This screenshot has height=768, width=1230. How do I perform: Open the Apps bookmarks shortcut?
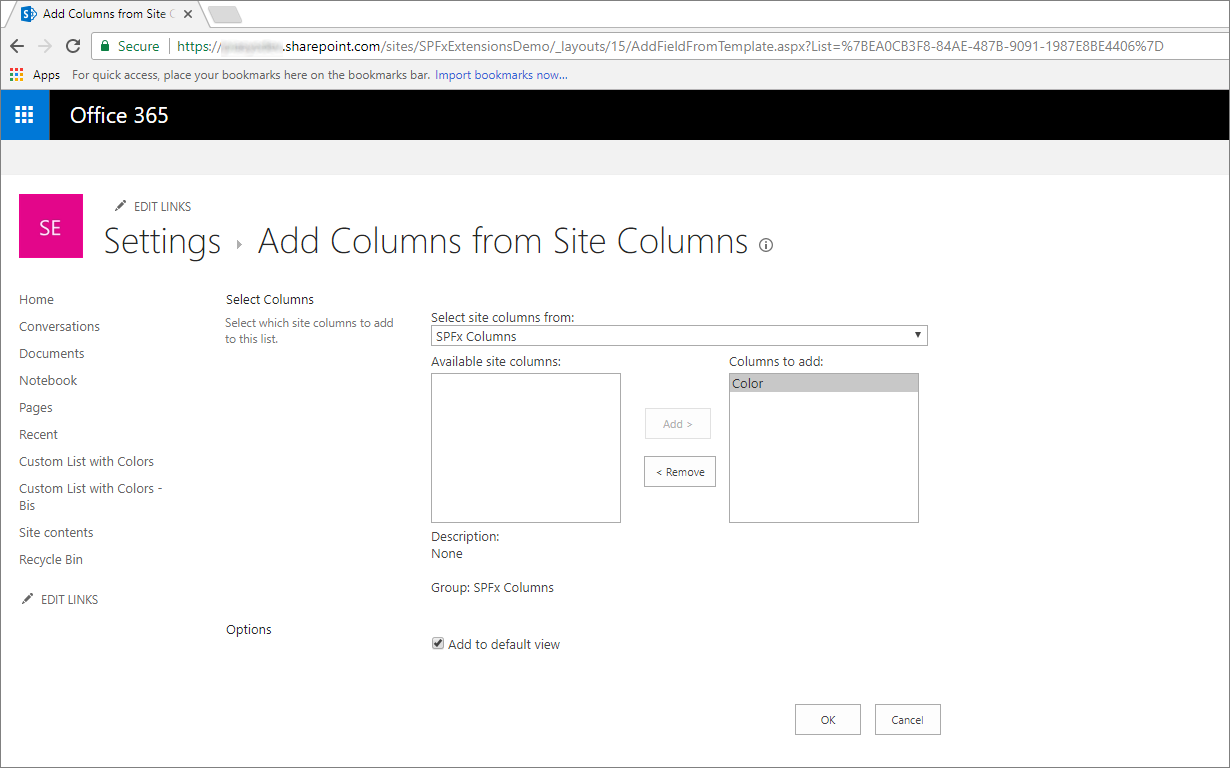coord(35,75)
